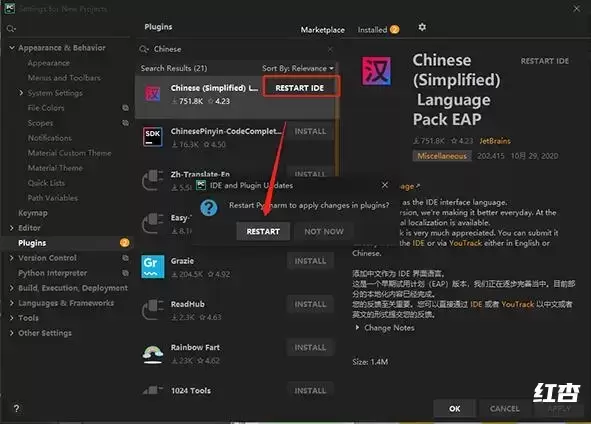Viewport: 591px width, 424px height.
Task: Click the settings search magnifier icon
Action: 11,29
